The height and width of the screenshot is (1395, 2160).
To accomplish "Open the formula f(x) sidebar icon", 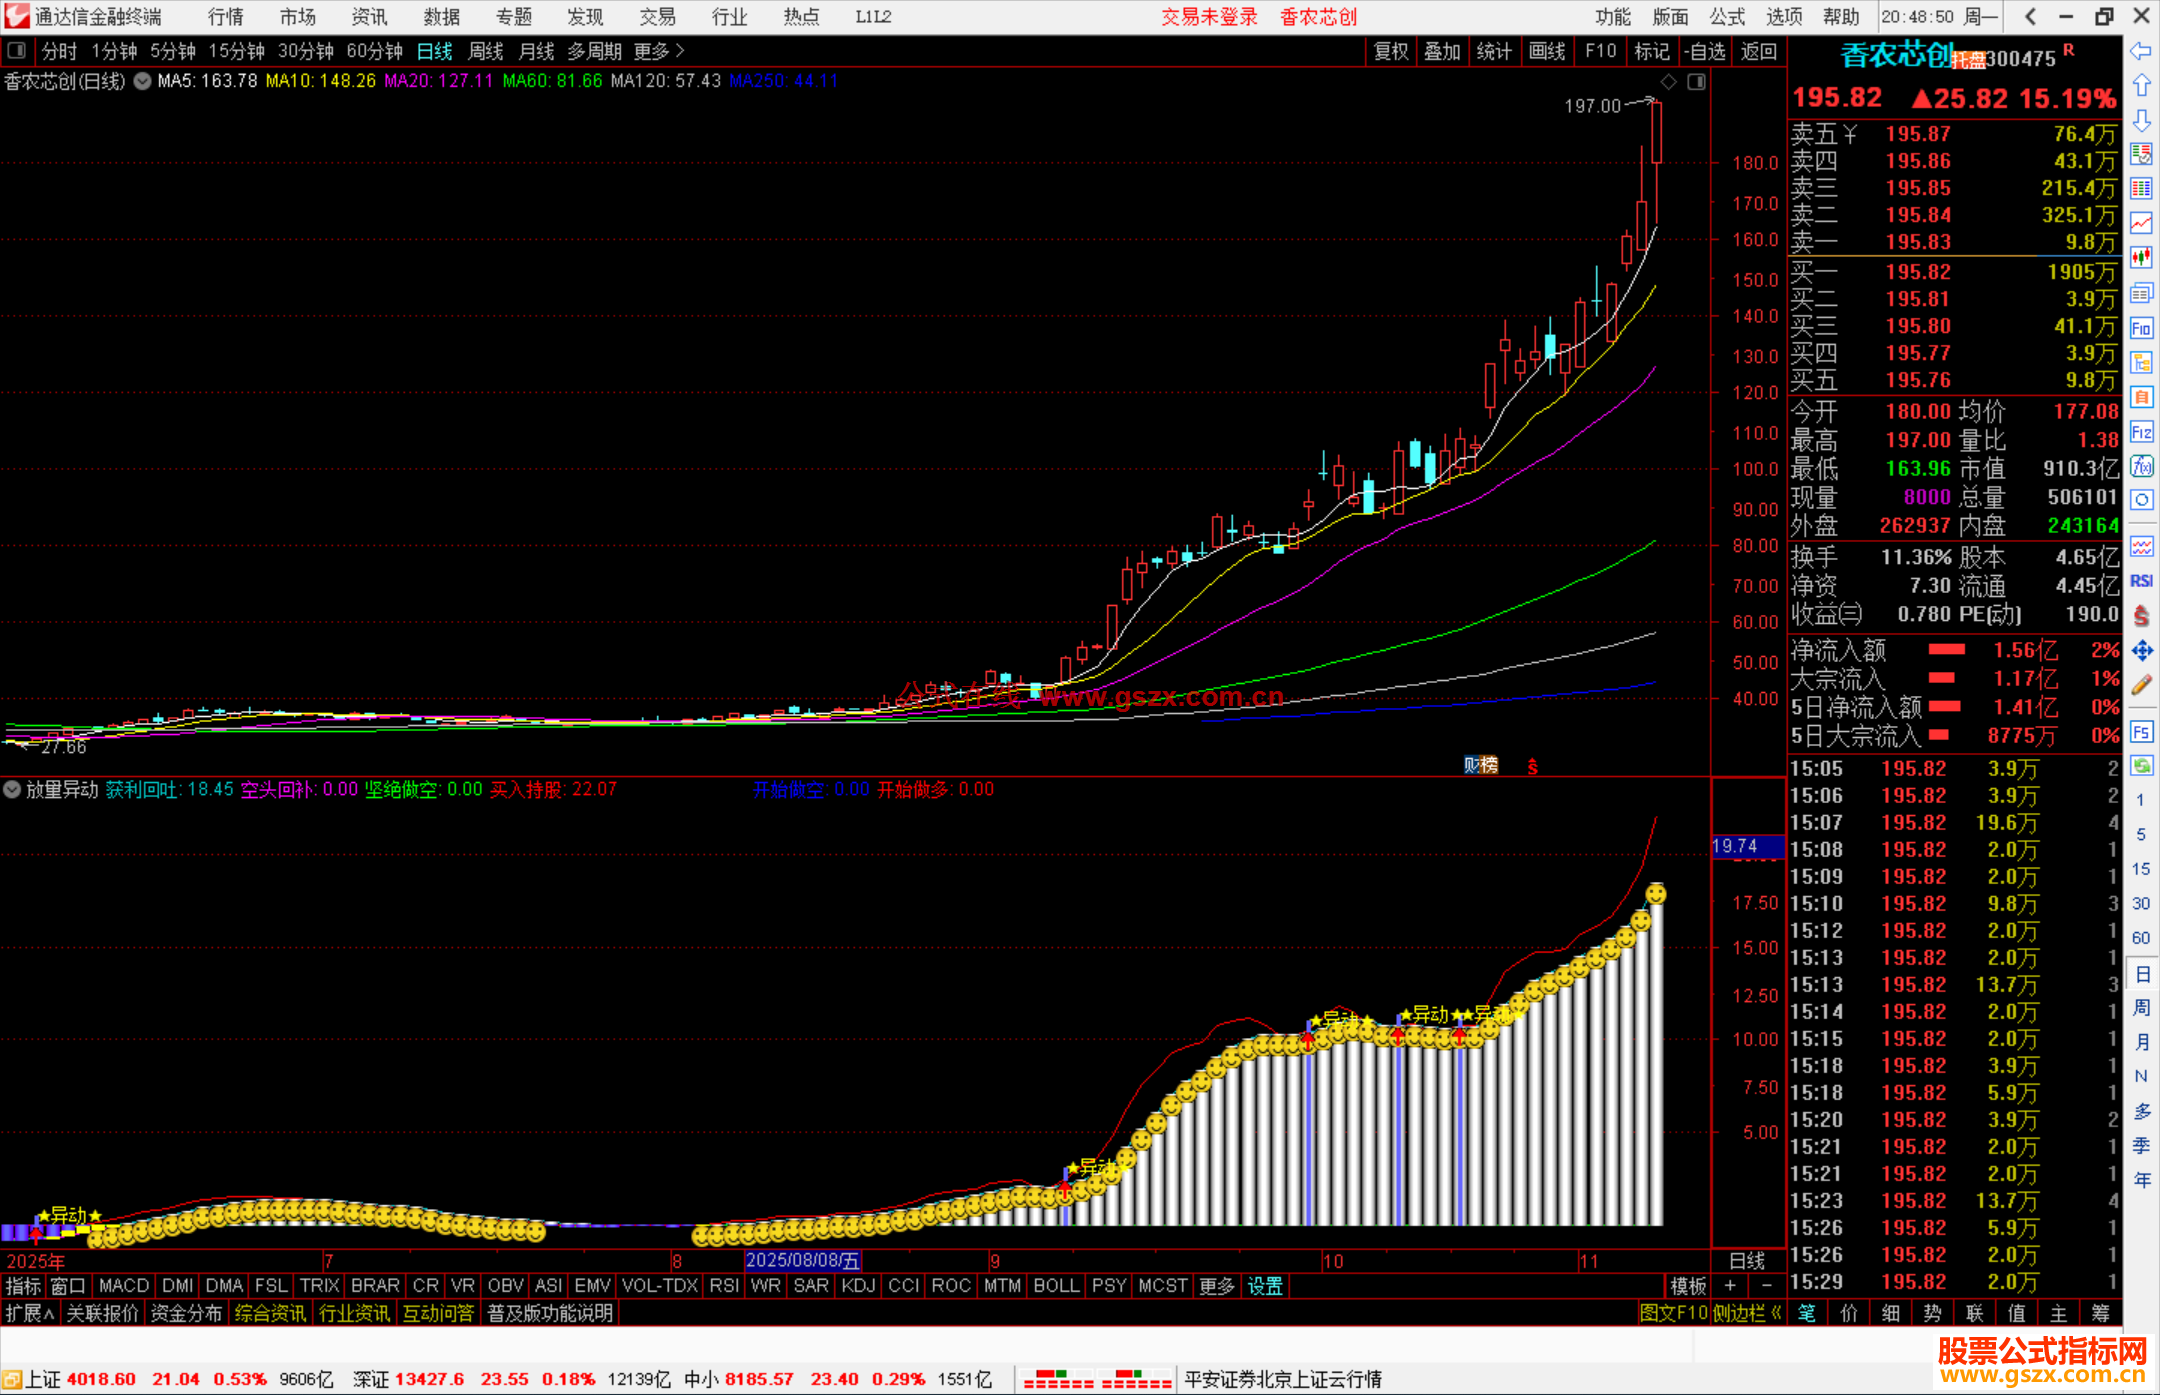I will point(2141,466).
